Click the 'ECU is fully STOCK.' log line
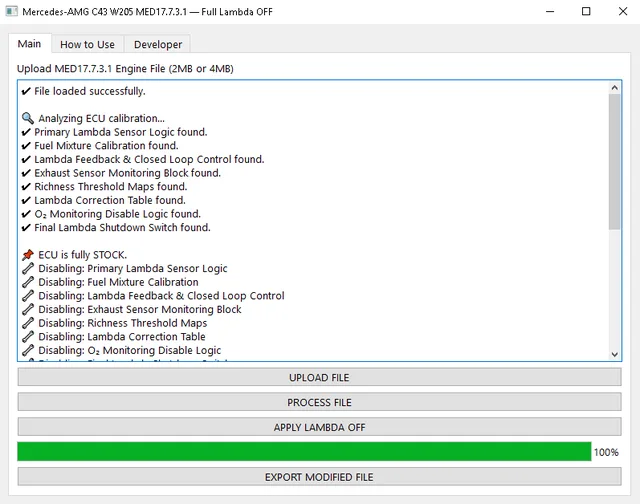This screenshot has height=504, width=640. point(82,255)
